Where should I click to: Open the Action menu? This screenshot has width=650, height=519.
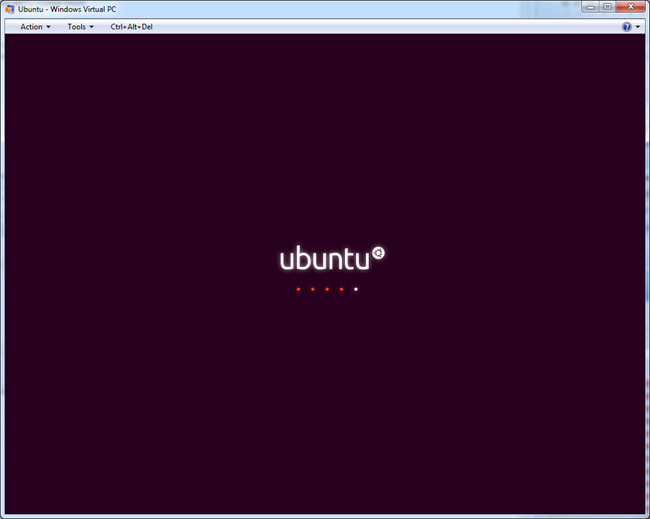31,27
